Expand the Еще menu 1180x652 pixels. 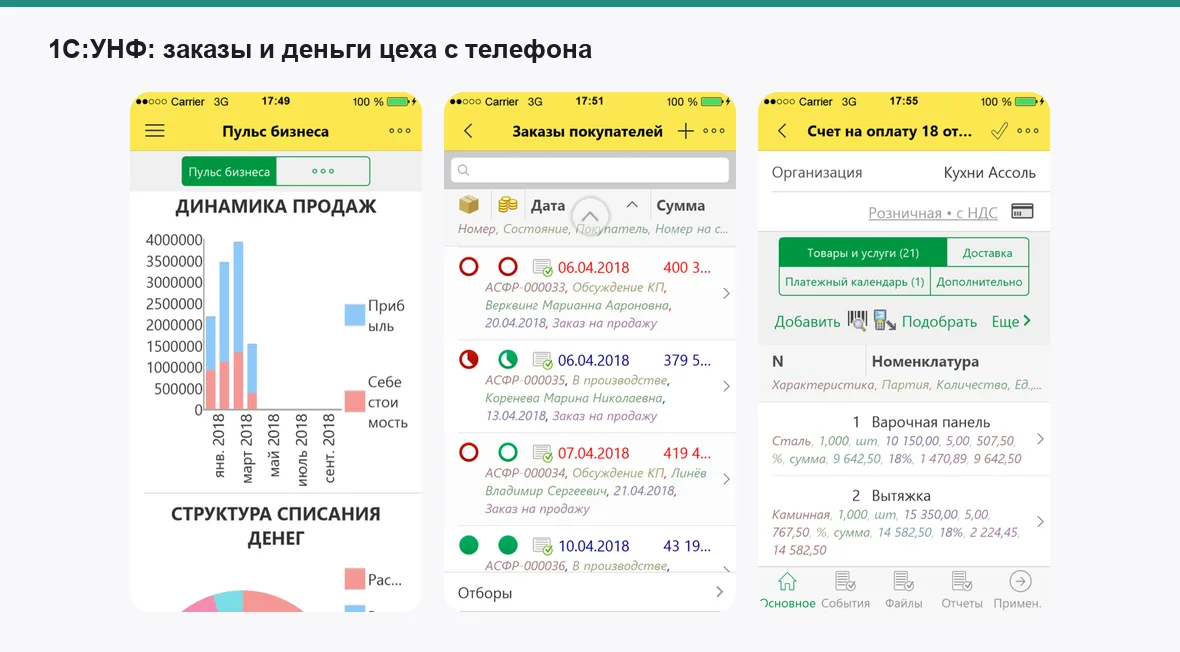pos(1011,321)
